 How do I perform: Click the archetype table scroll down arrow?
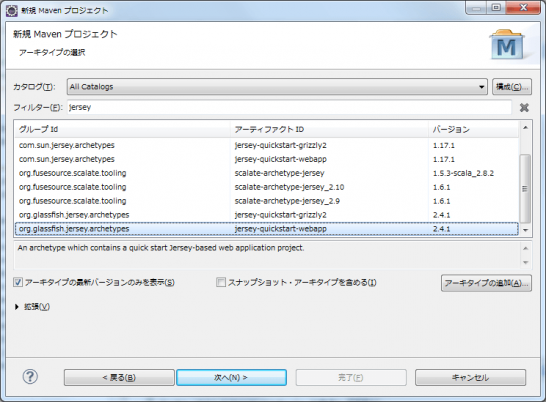(x=525, y=230)
